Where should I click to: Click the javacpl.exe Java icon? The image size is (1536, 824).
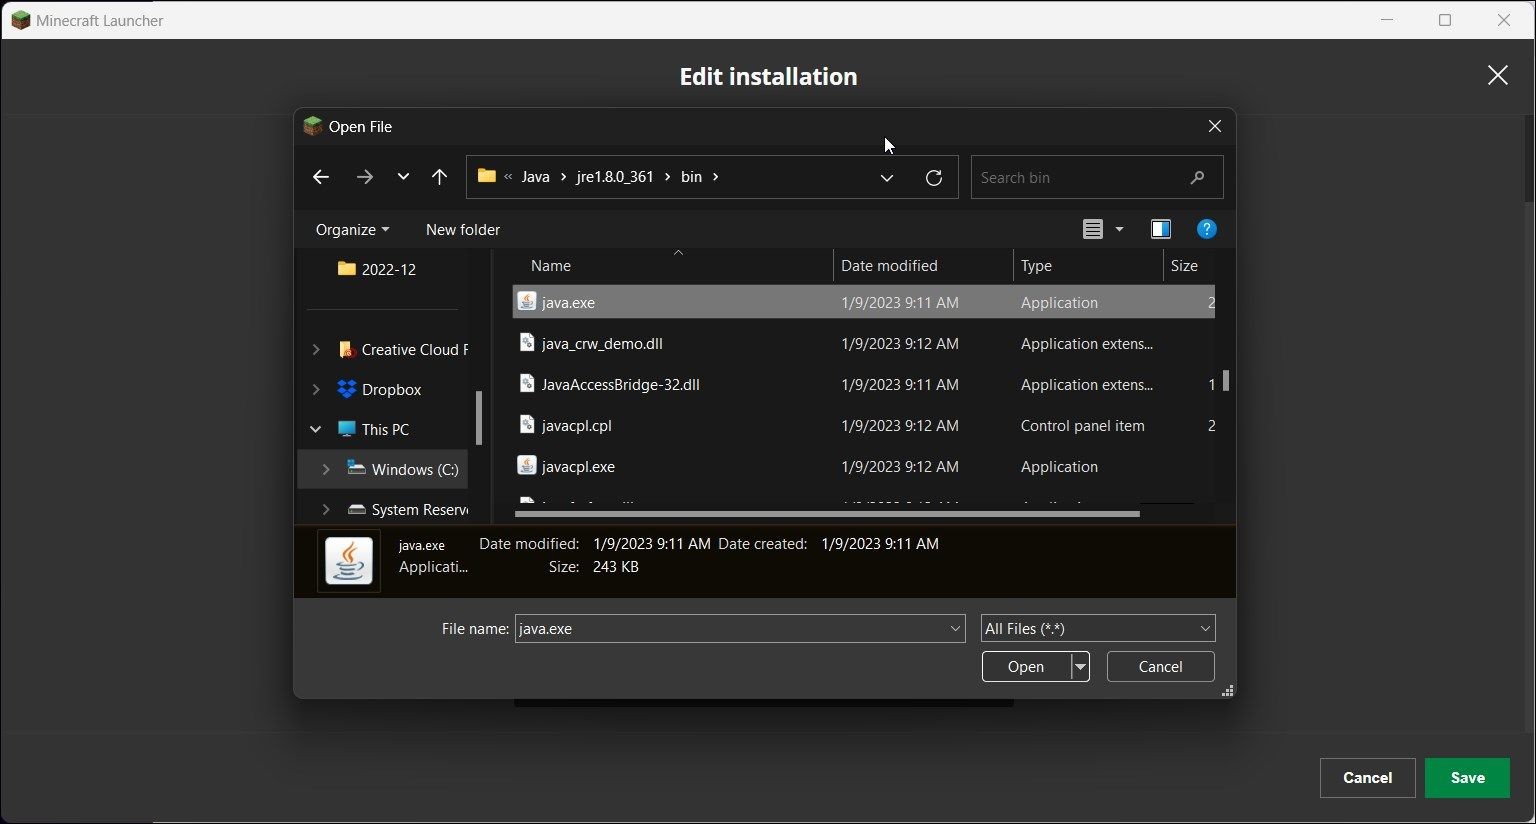click(527, 465)
